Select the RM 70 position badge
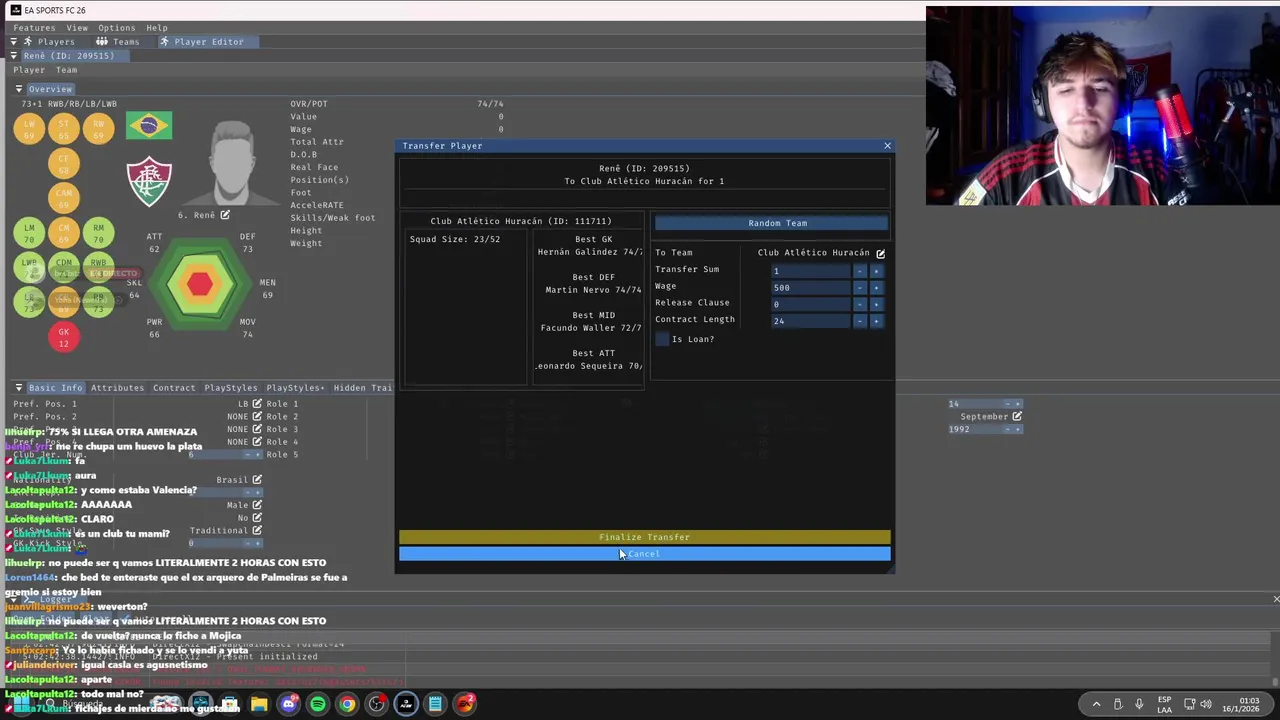 click(98, 233)
